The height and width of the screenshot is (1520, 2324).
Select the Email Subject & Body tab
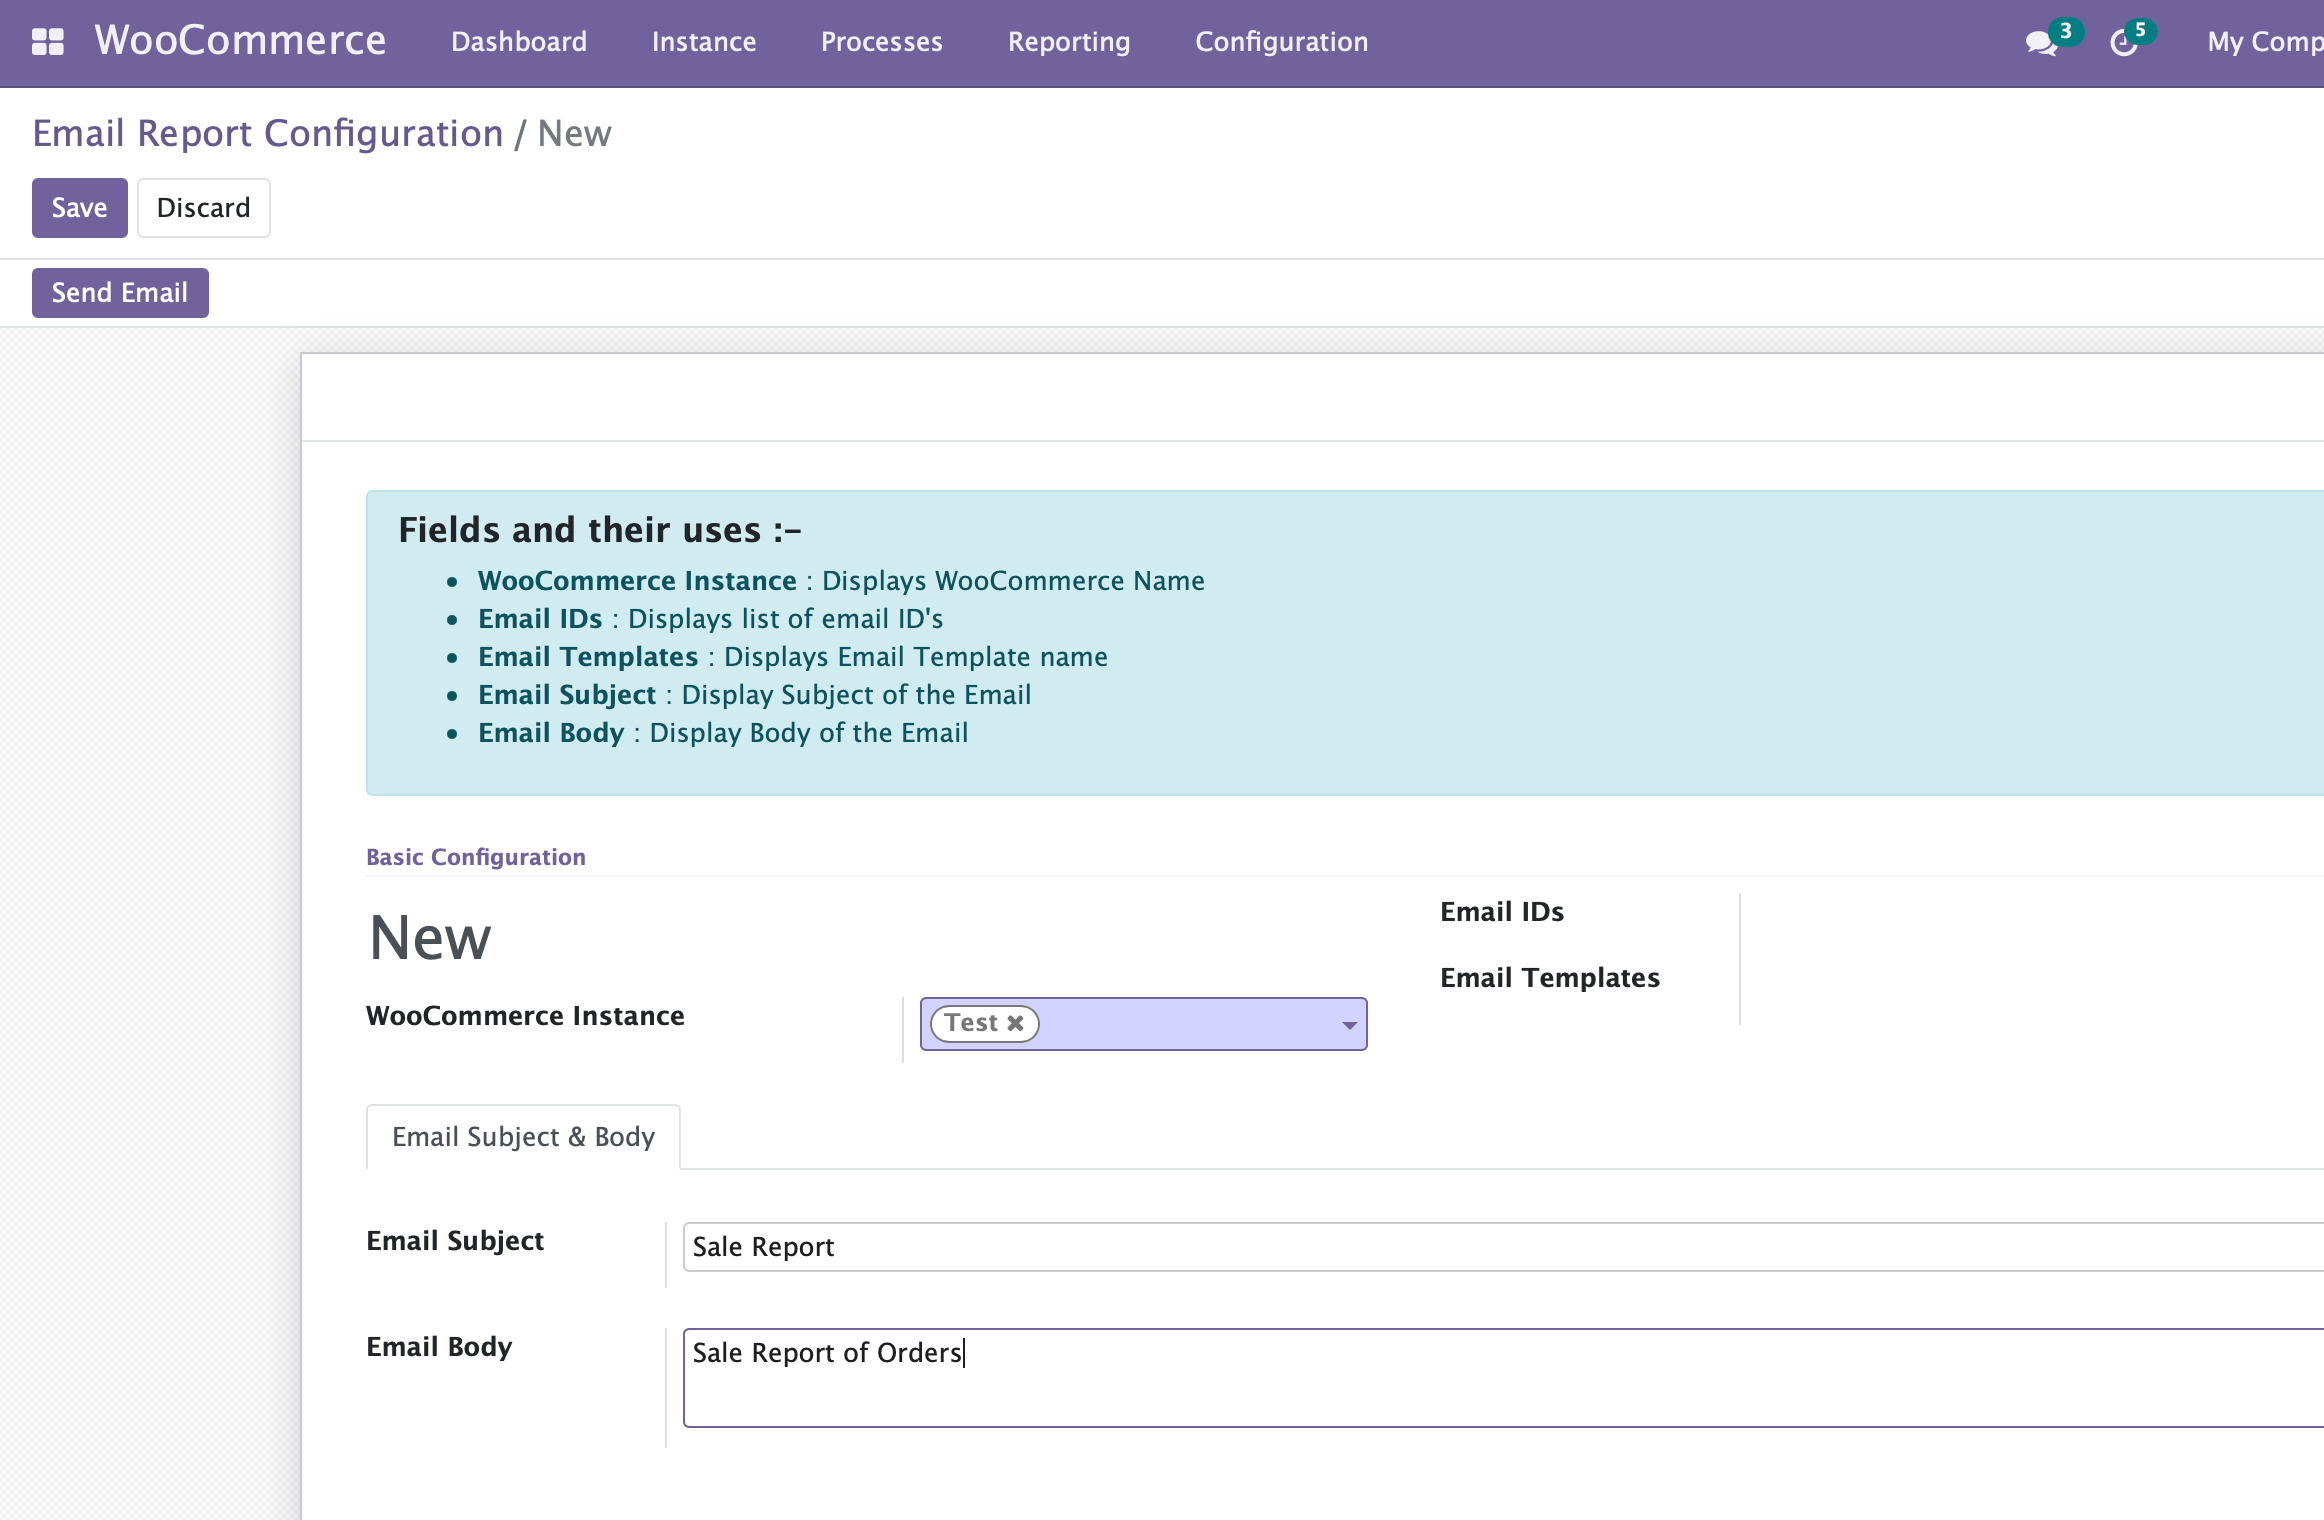523,1137
